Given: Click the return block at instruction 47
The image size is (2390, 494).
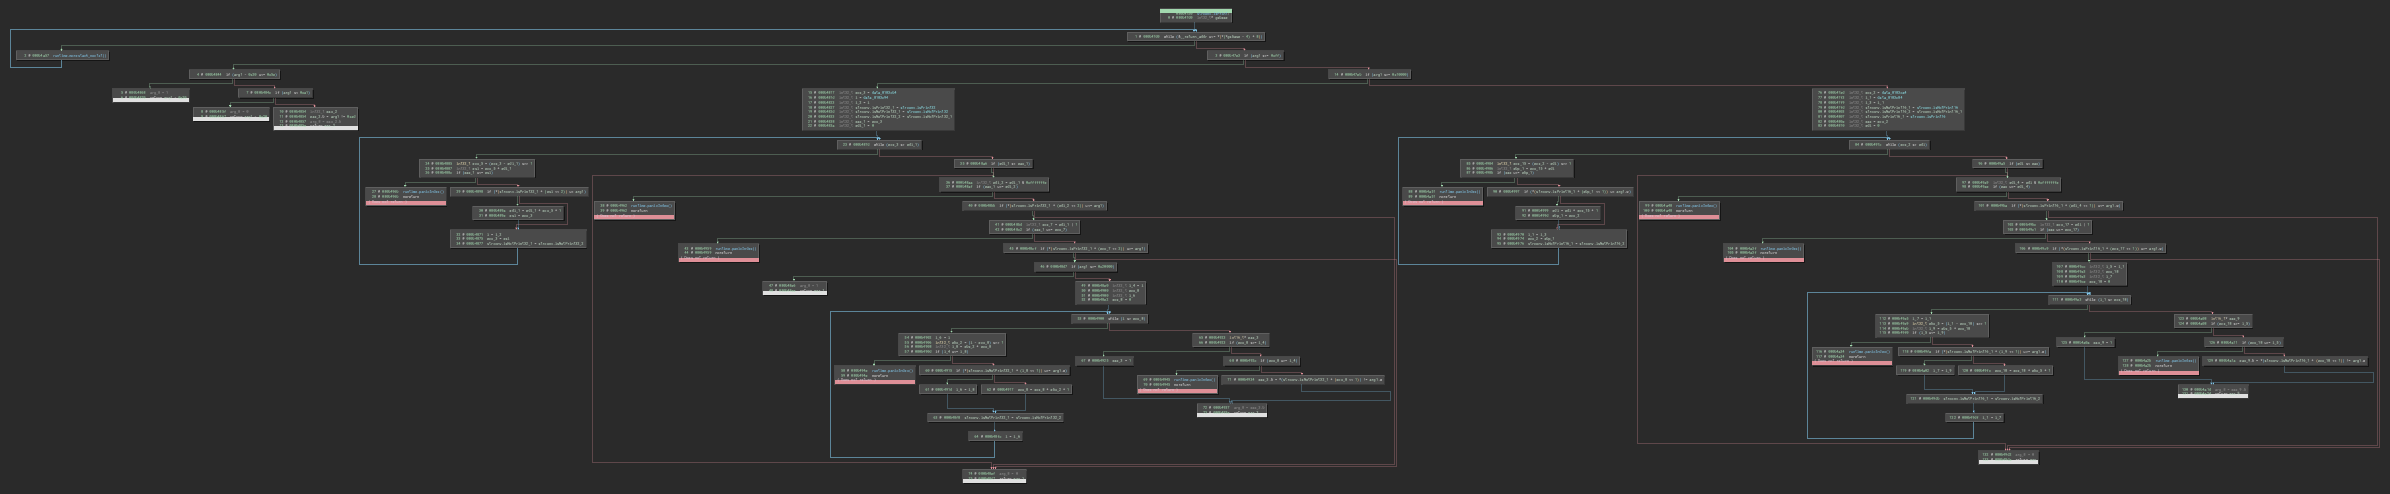Looking at the screenshot, I should 796,288.
